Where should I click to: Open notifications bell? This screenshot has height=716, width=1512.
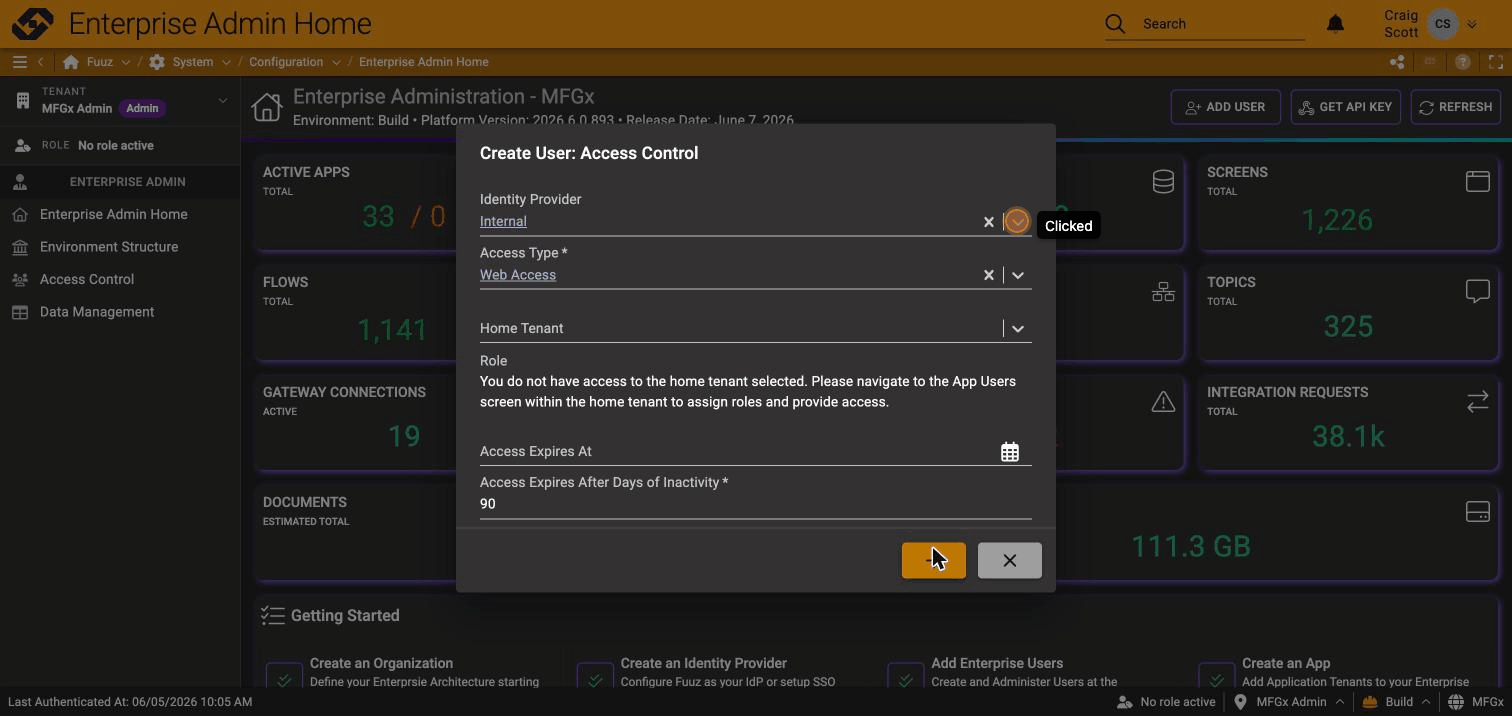pyautogui.click(x=1335, y=24)
